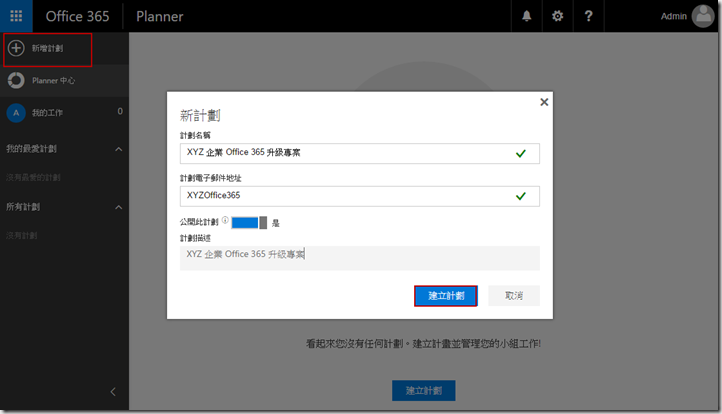This screenshot has width=722, height=414.
Task: Open the Office 365 app launcher grid
Action: pyautogui.click(x=16, y=16)
